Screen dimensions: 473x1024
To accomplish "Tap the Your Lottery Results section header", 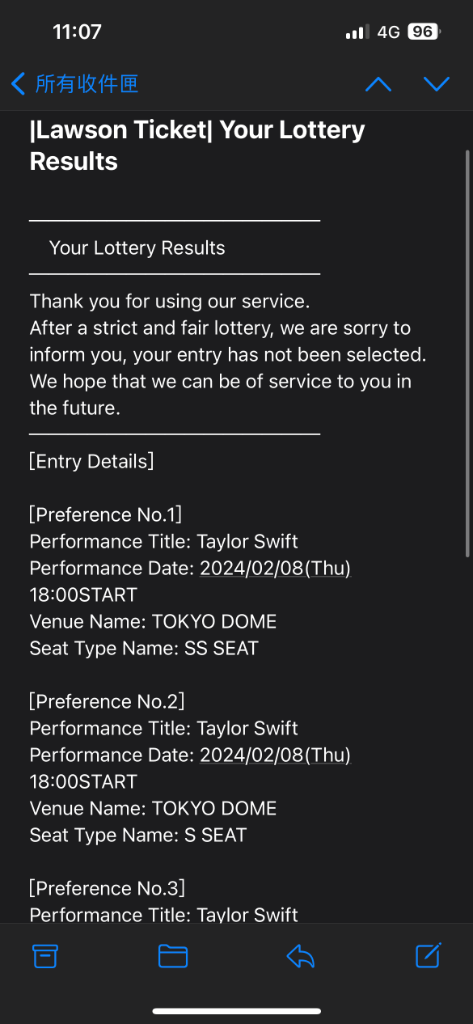I will (x=137, y=248).
